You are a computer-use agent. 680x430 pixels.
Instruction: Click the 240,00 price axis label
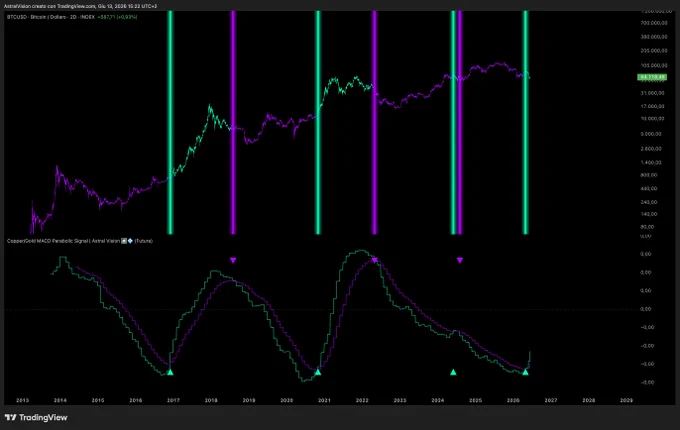(x=649, y=202)
